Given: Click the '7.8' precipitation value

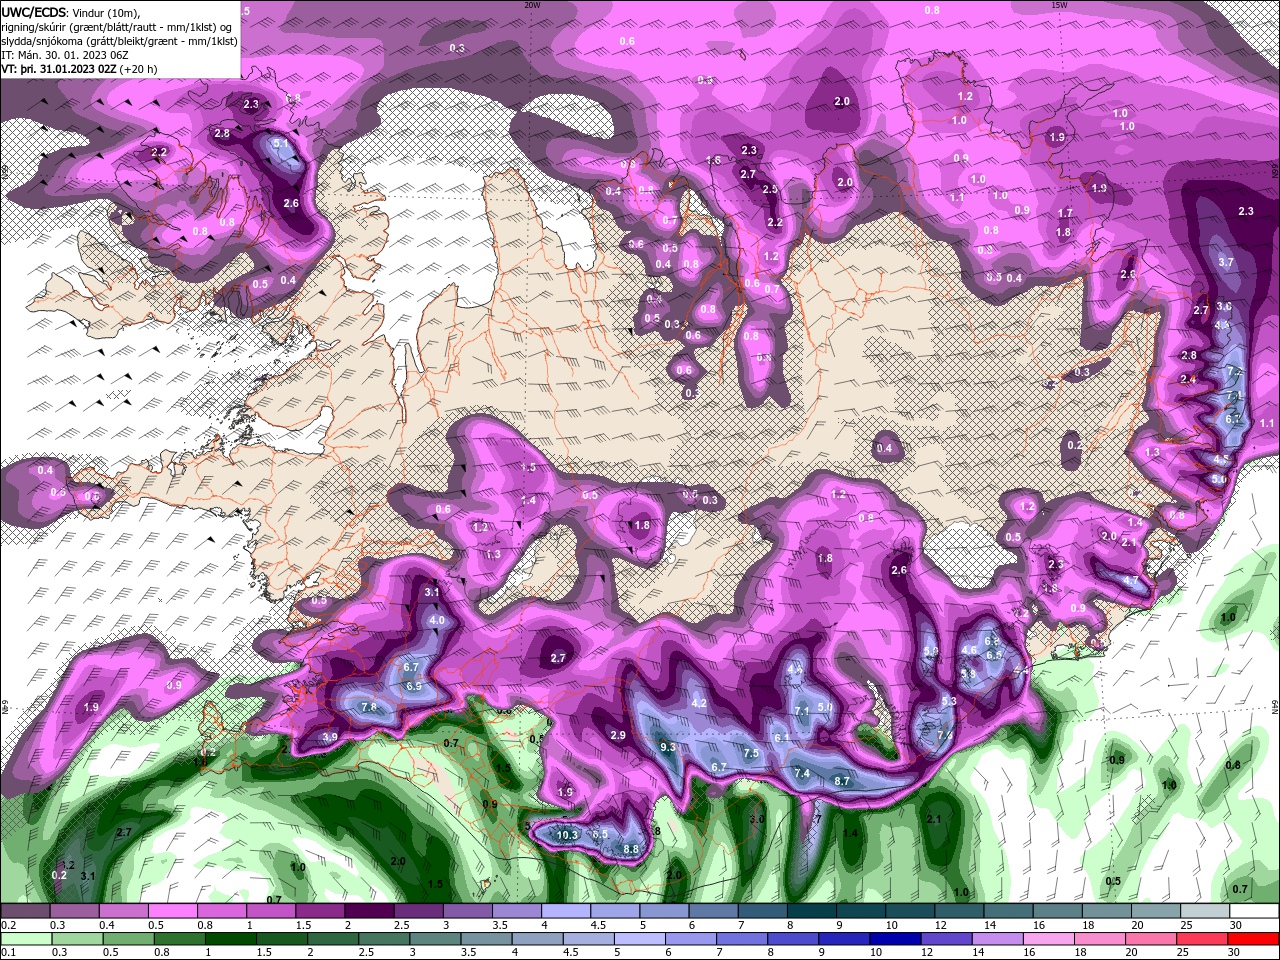Looking at the screenshot, I should coord(368,707).
